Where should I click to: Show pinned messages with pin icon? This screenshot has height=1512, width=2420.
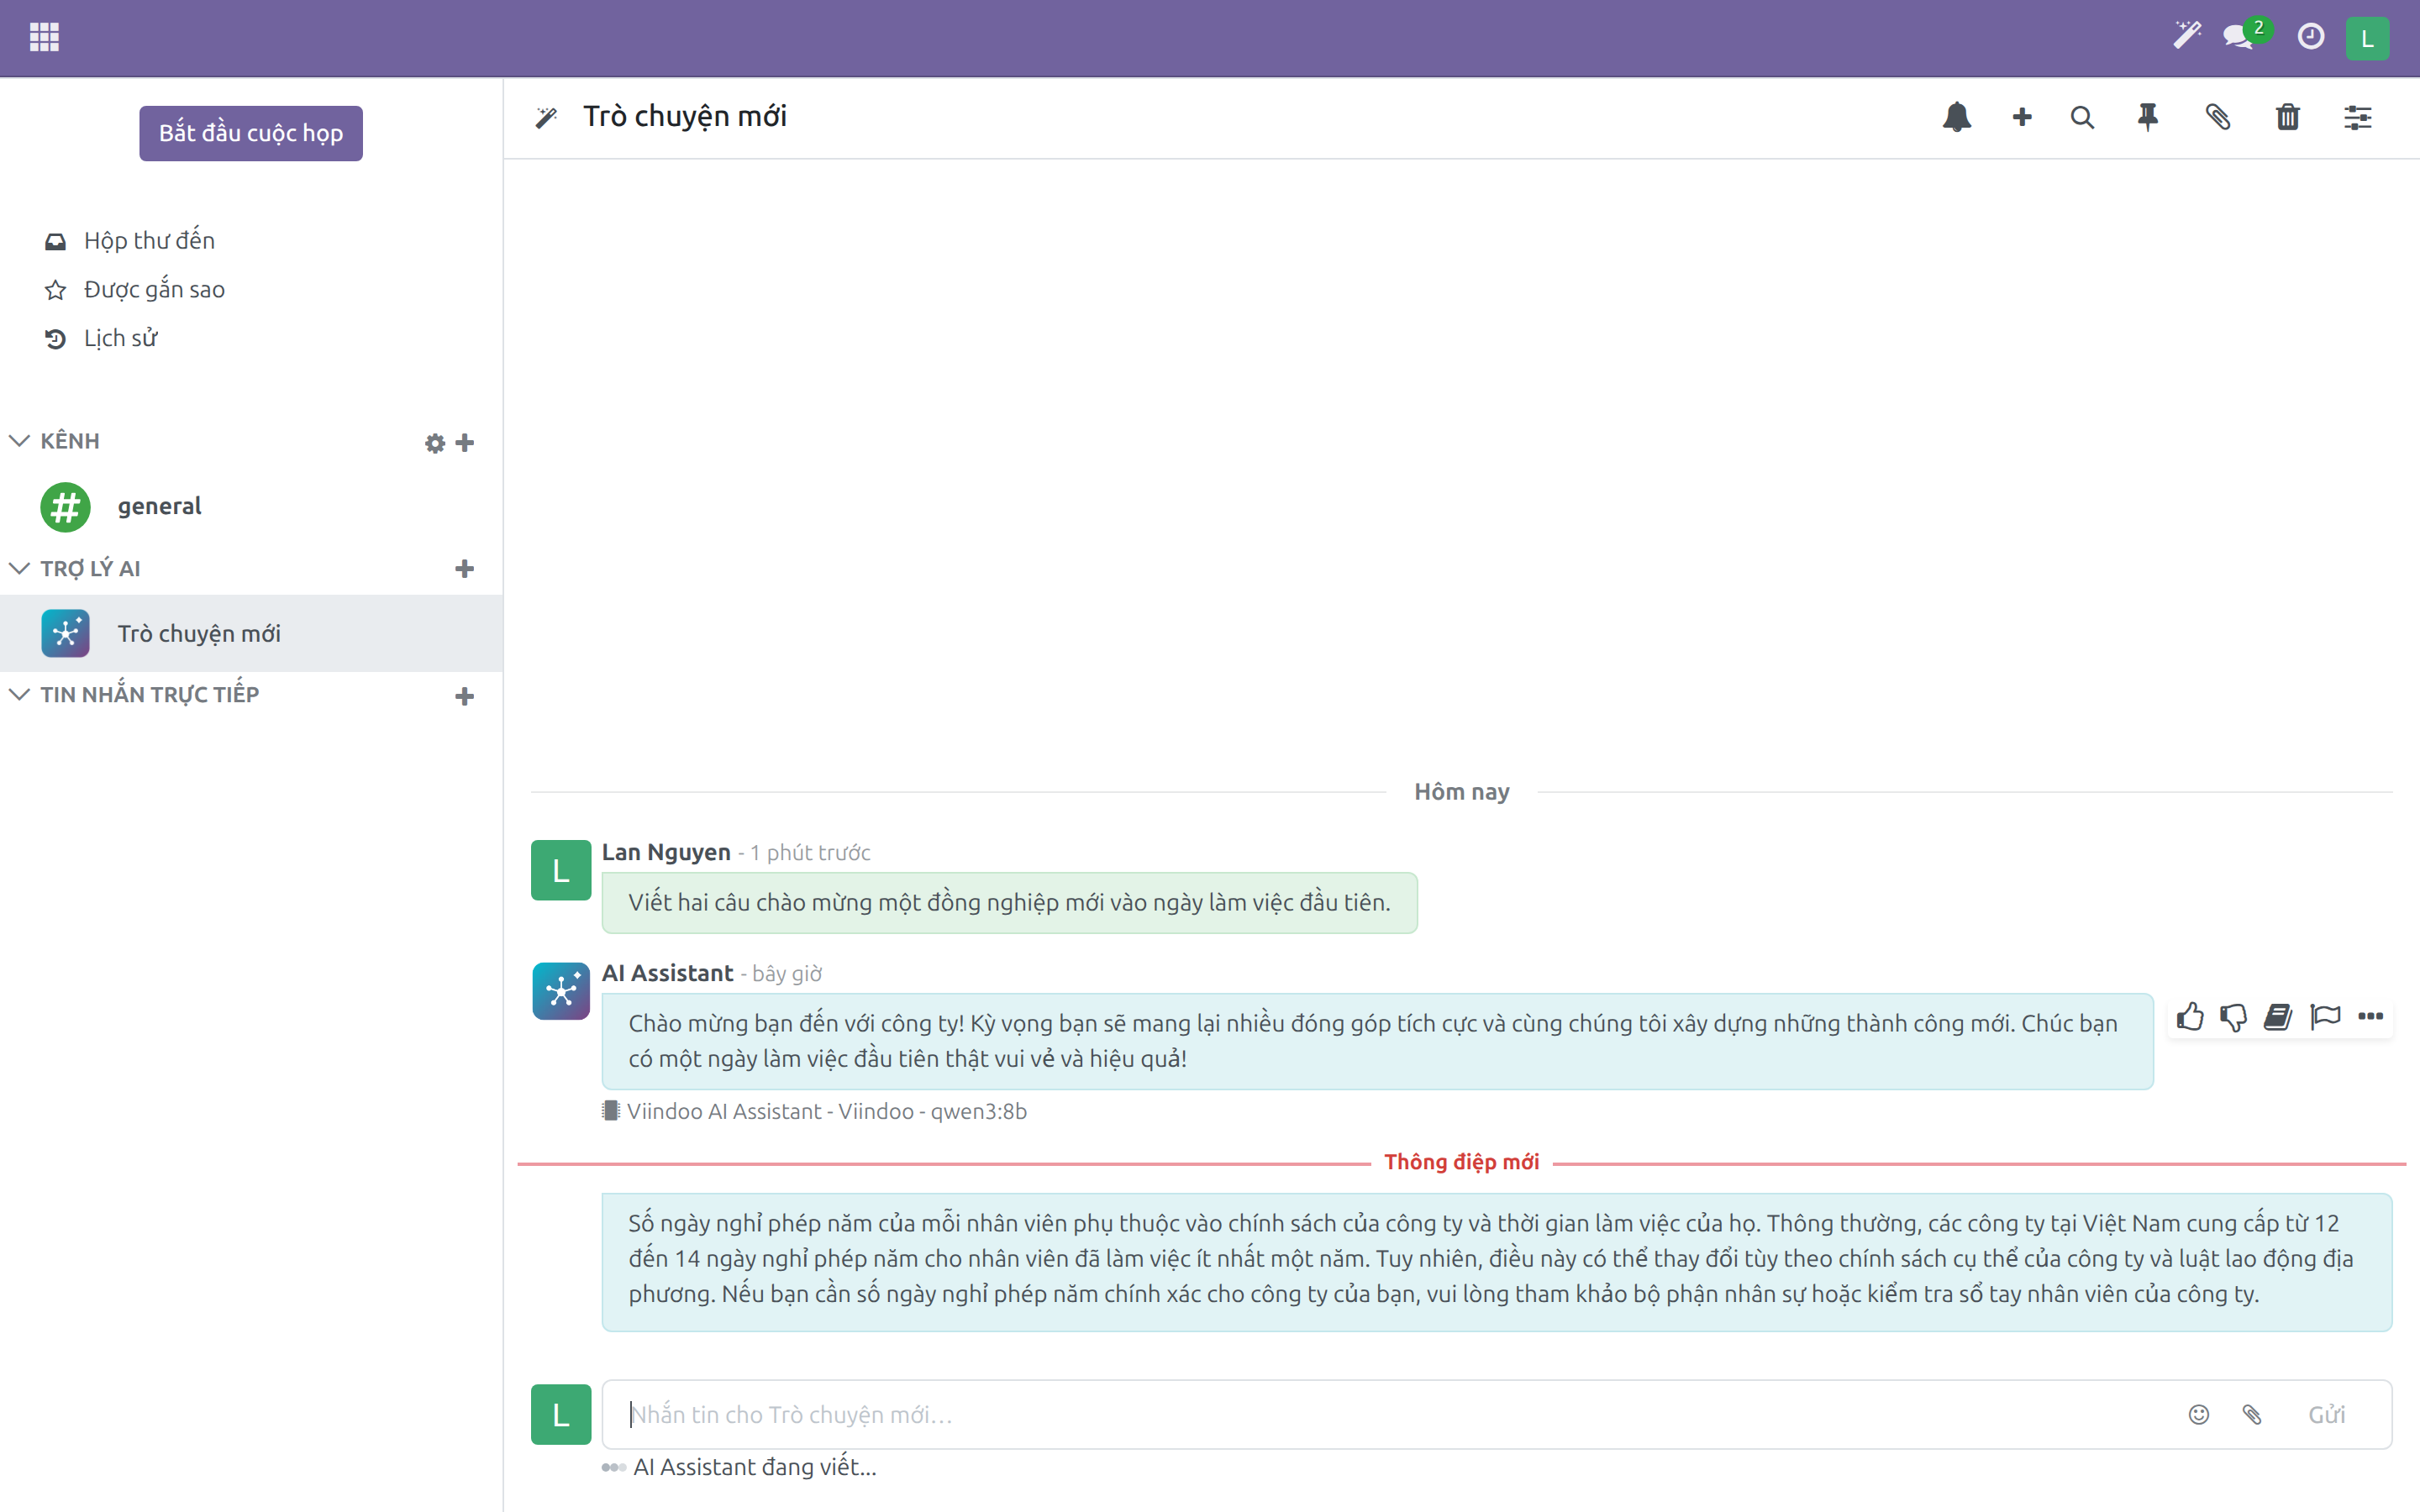[2148, 117]
